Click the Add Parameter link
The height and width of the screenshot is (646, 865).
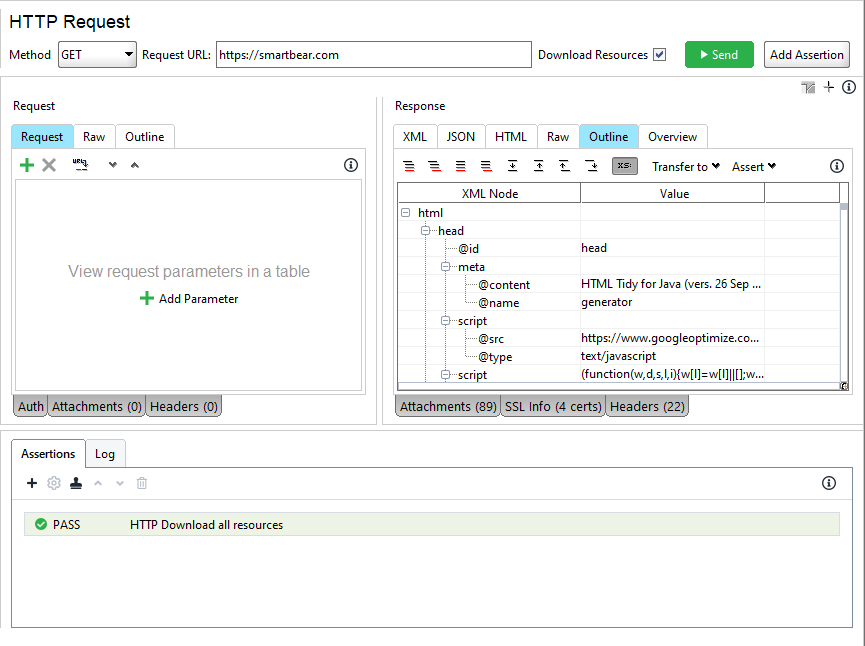click(189, 298)
